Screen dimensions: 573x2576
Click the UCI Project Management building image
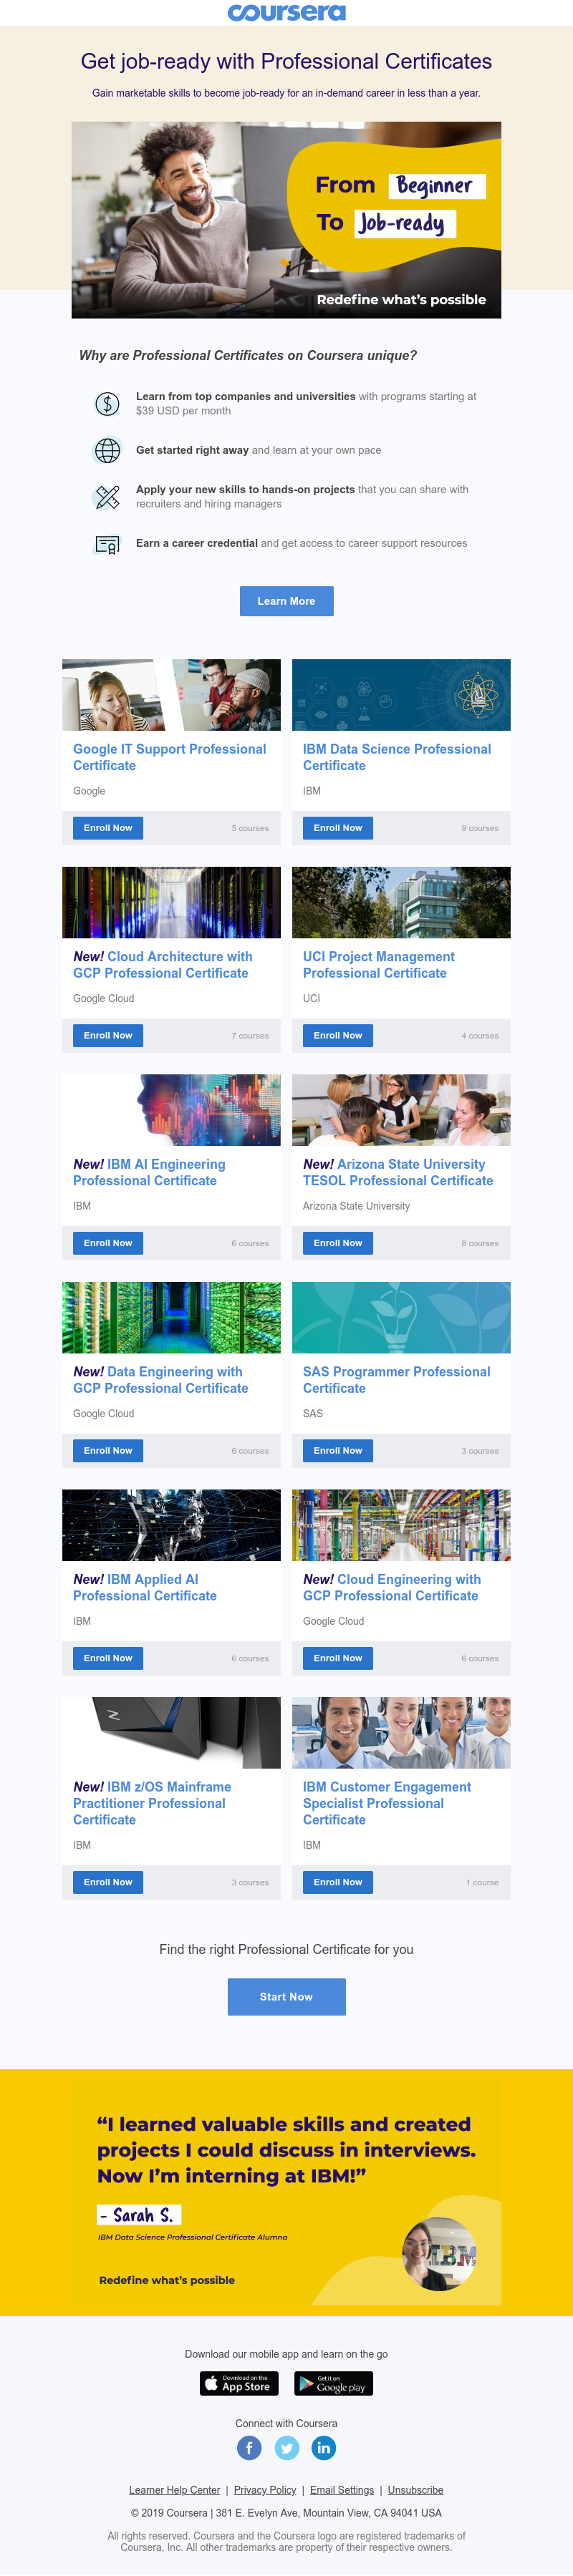click(401, 902)
